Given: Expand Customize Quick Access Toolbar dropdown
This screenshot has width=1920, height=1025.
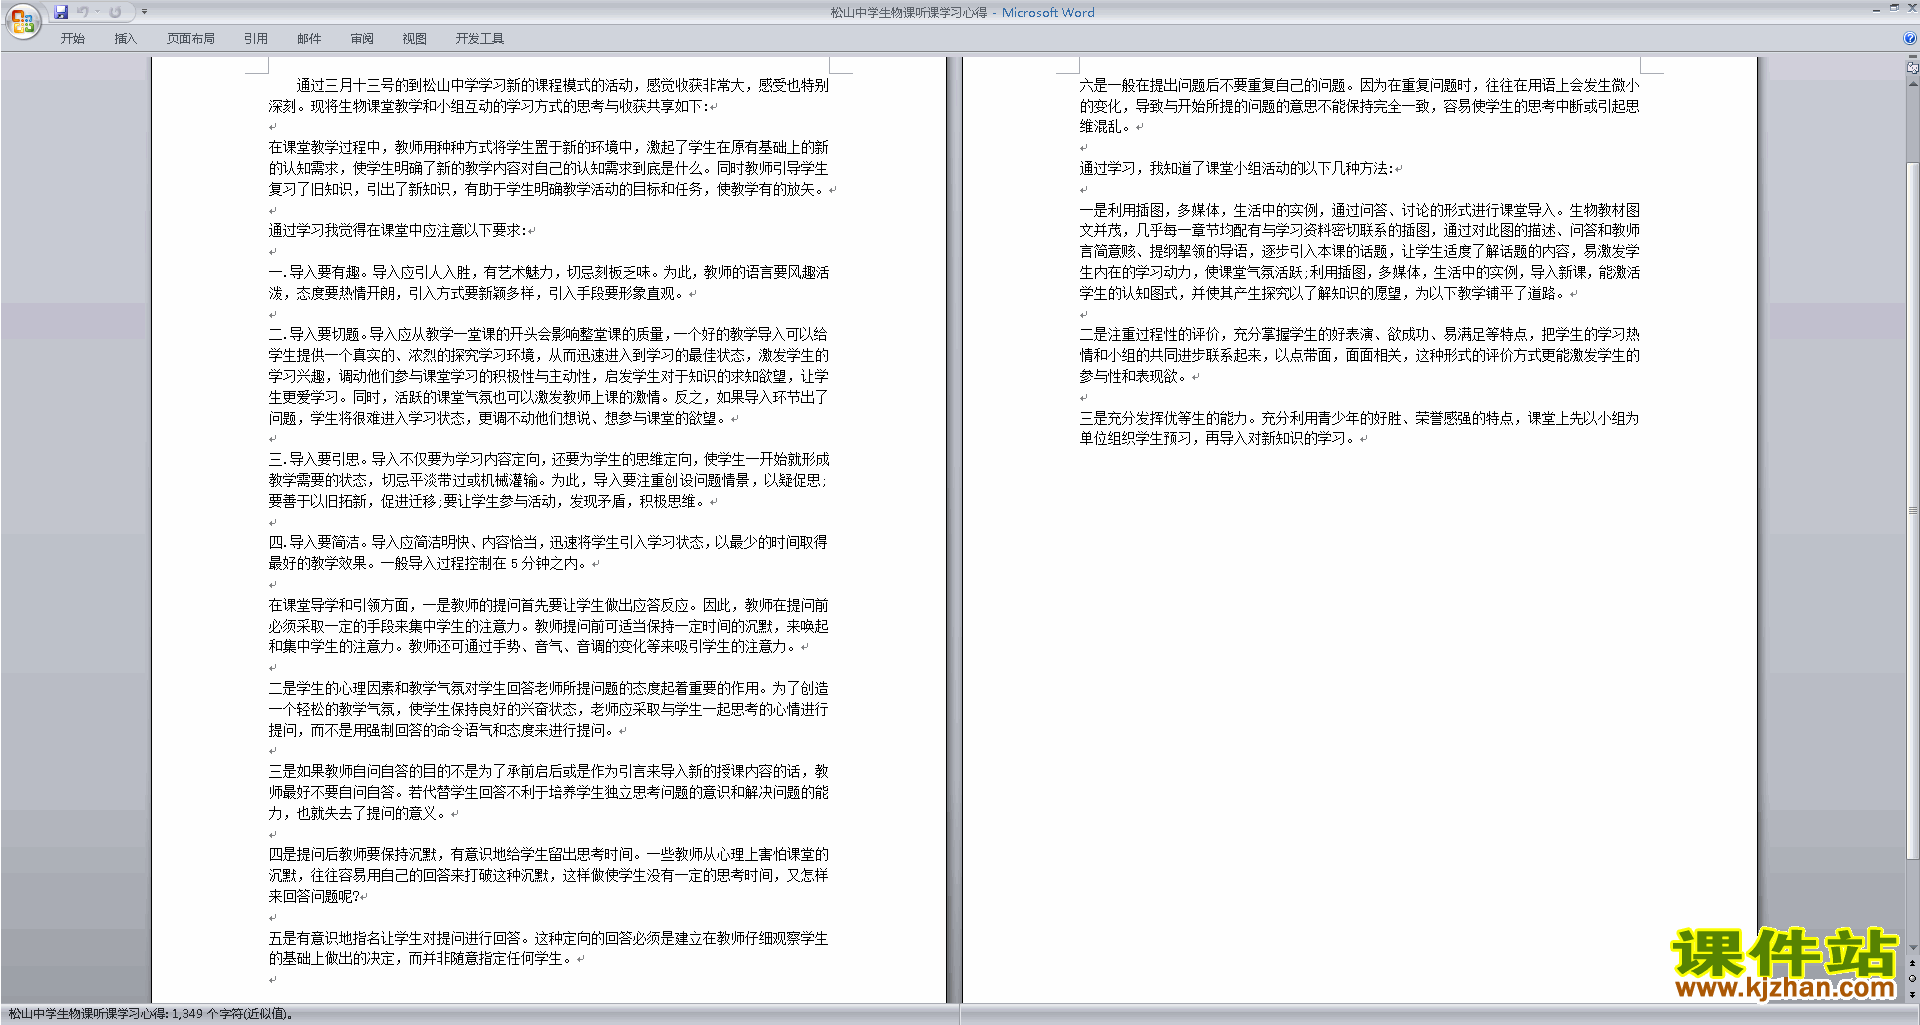Looking at the screenshot, I should coord(144,12).
